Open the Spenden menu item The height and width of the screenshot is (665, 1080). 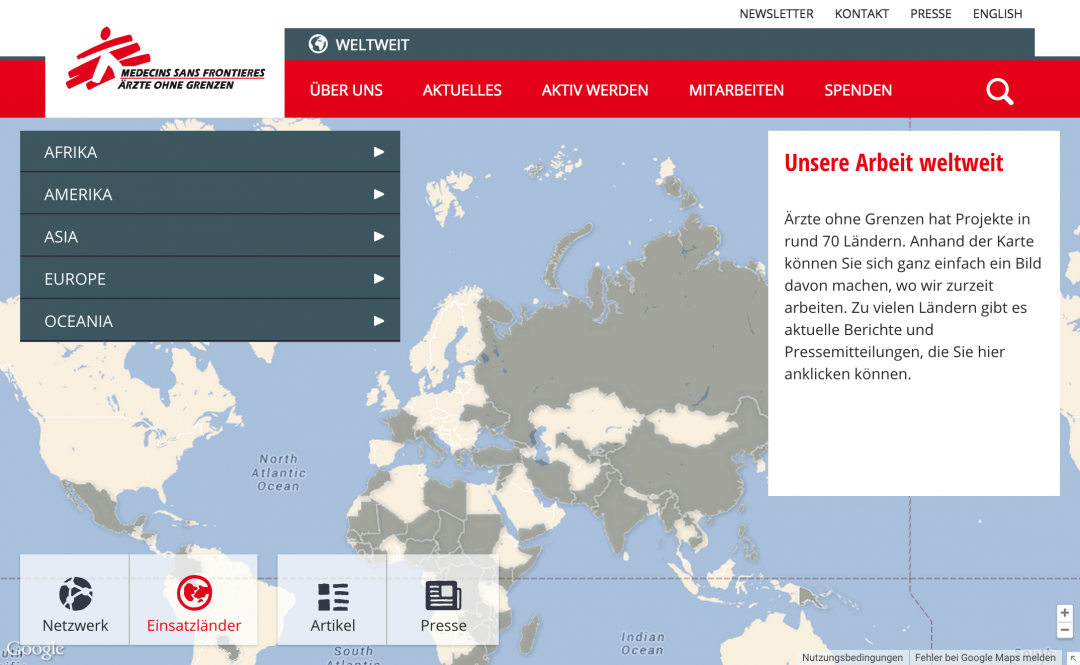pos(858,90)
